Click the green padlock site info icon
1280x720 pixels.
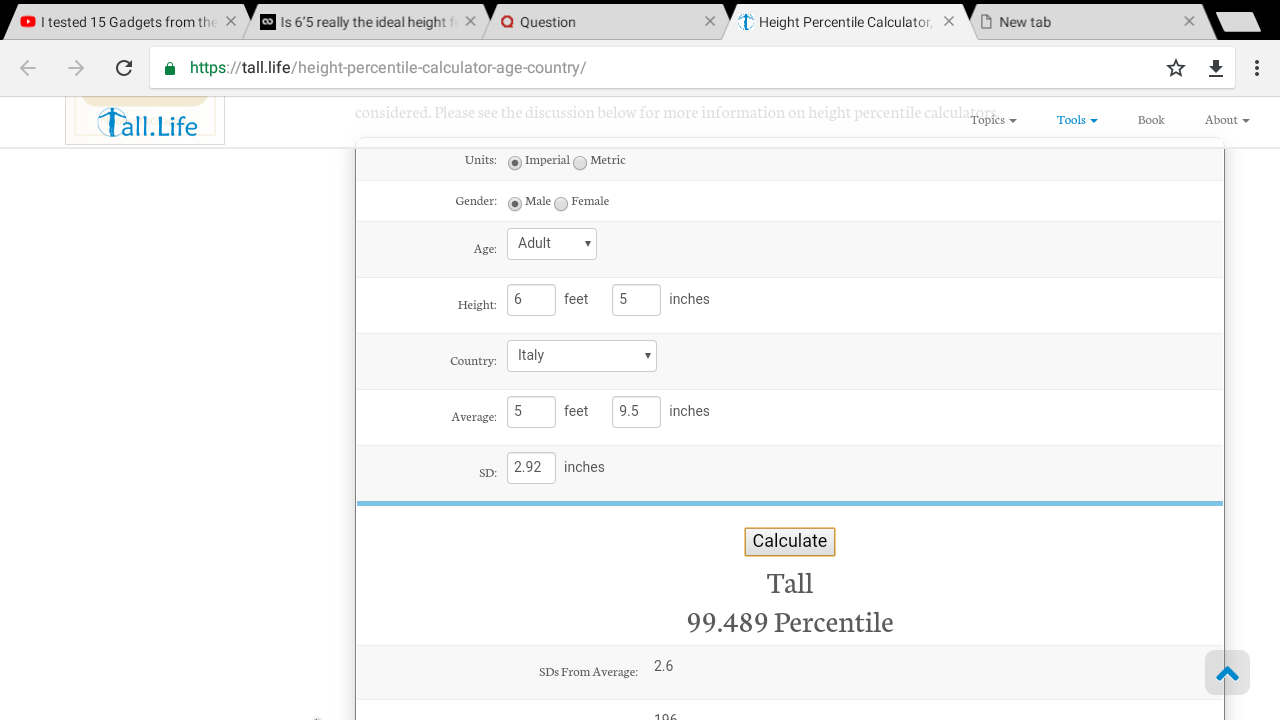(x=170, y=68)
